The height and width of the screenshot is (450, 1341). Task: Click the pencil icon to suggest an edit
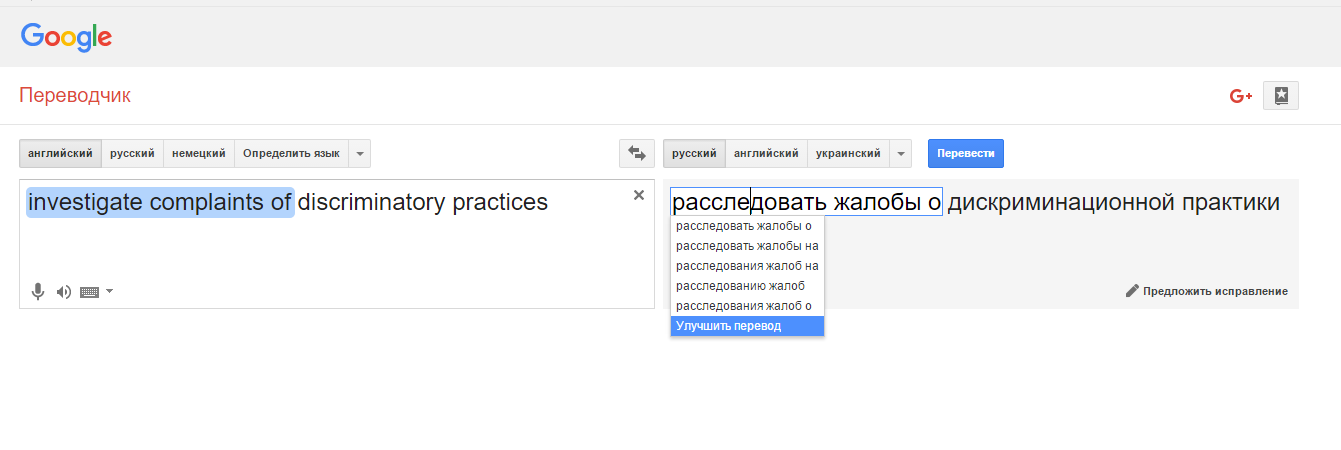(x=1132, y=291)
